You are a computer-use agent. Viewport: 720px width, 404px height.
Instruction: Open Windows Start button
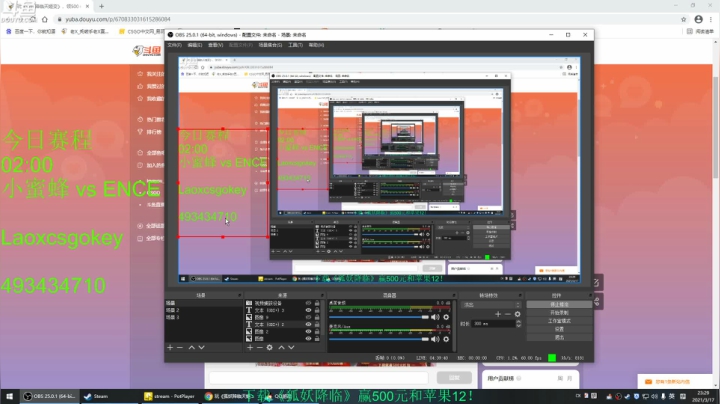click(9, 396)
